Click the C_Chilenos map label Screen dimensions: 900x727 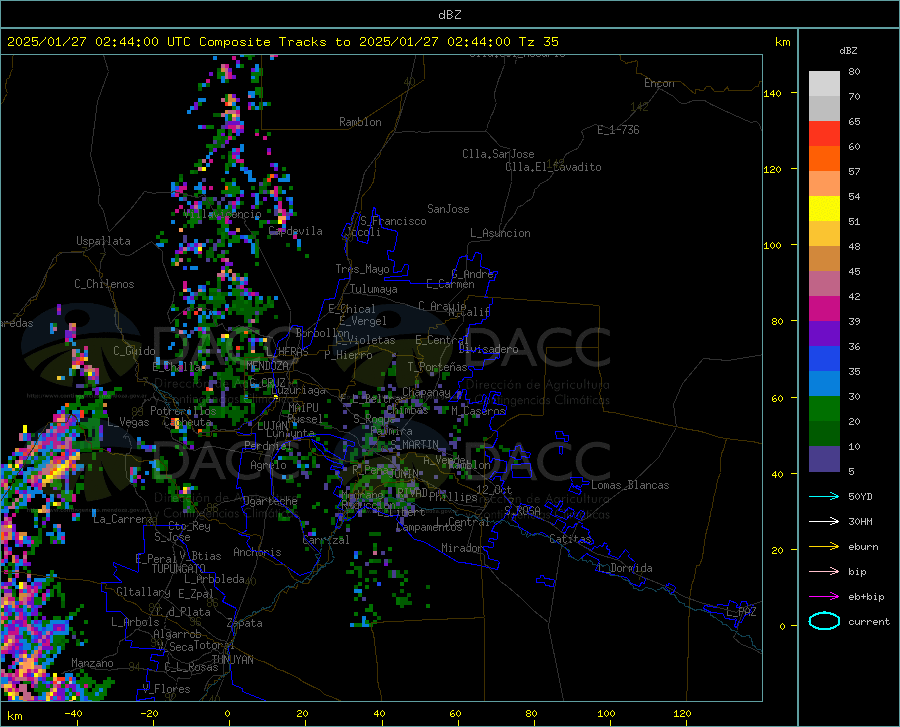click(x=104, y=284)
